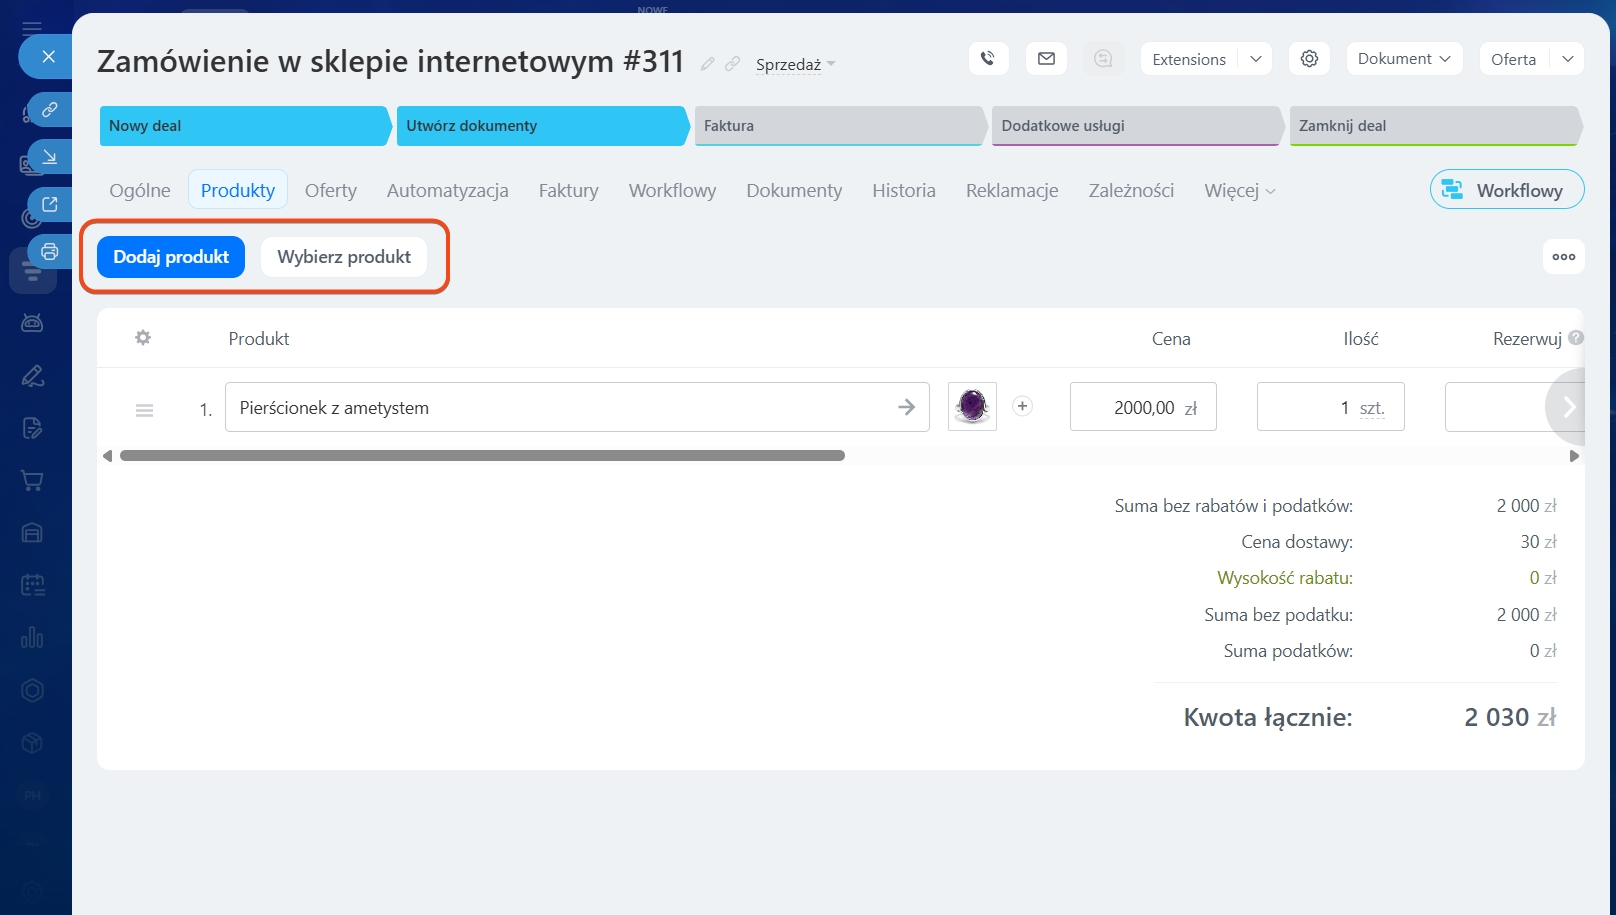Copy deal link via chain icon

733,64
